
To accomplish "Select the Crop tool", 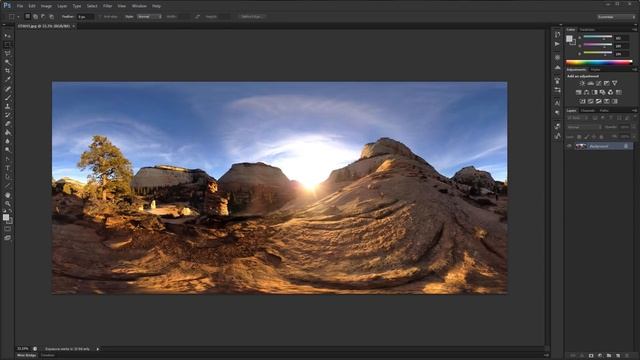I will [x=7, y=71].
